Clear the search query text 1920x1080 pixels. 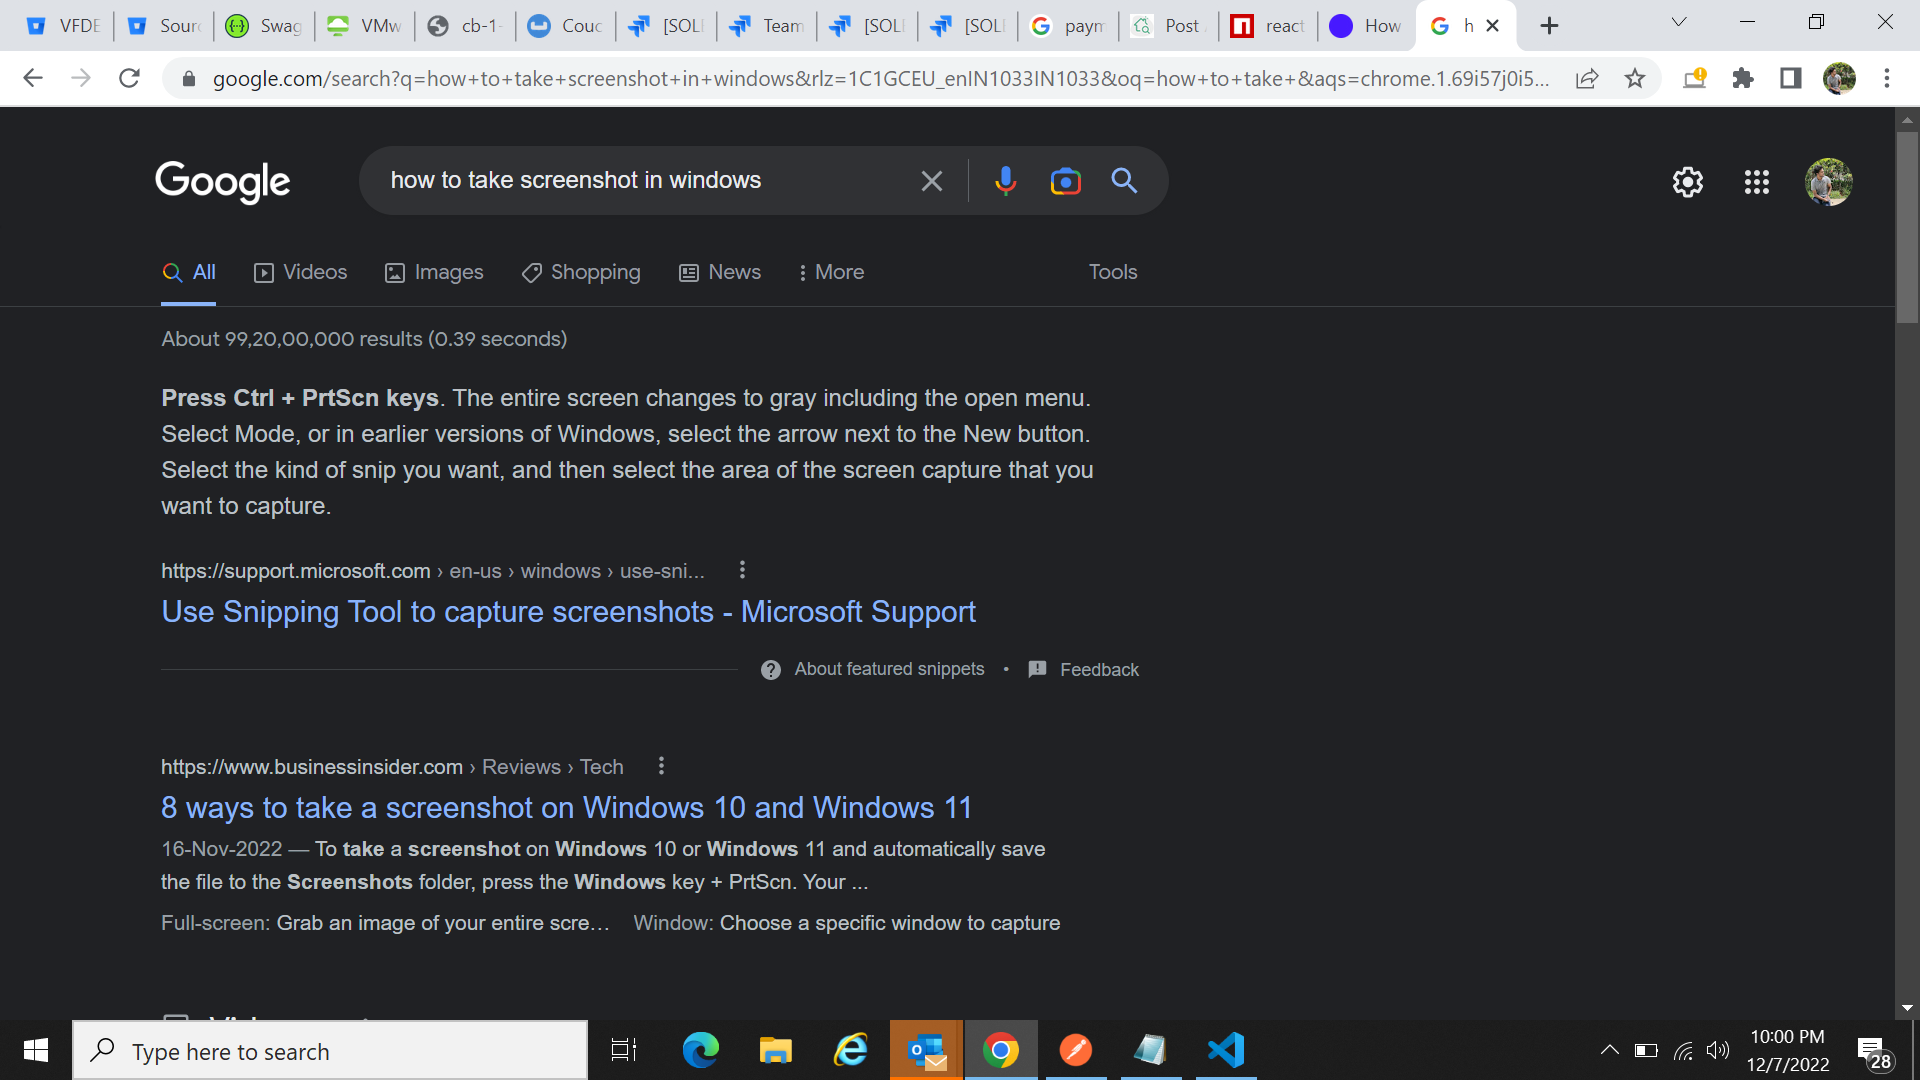coord(931,181)
